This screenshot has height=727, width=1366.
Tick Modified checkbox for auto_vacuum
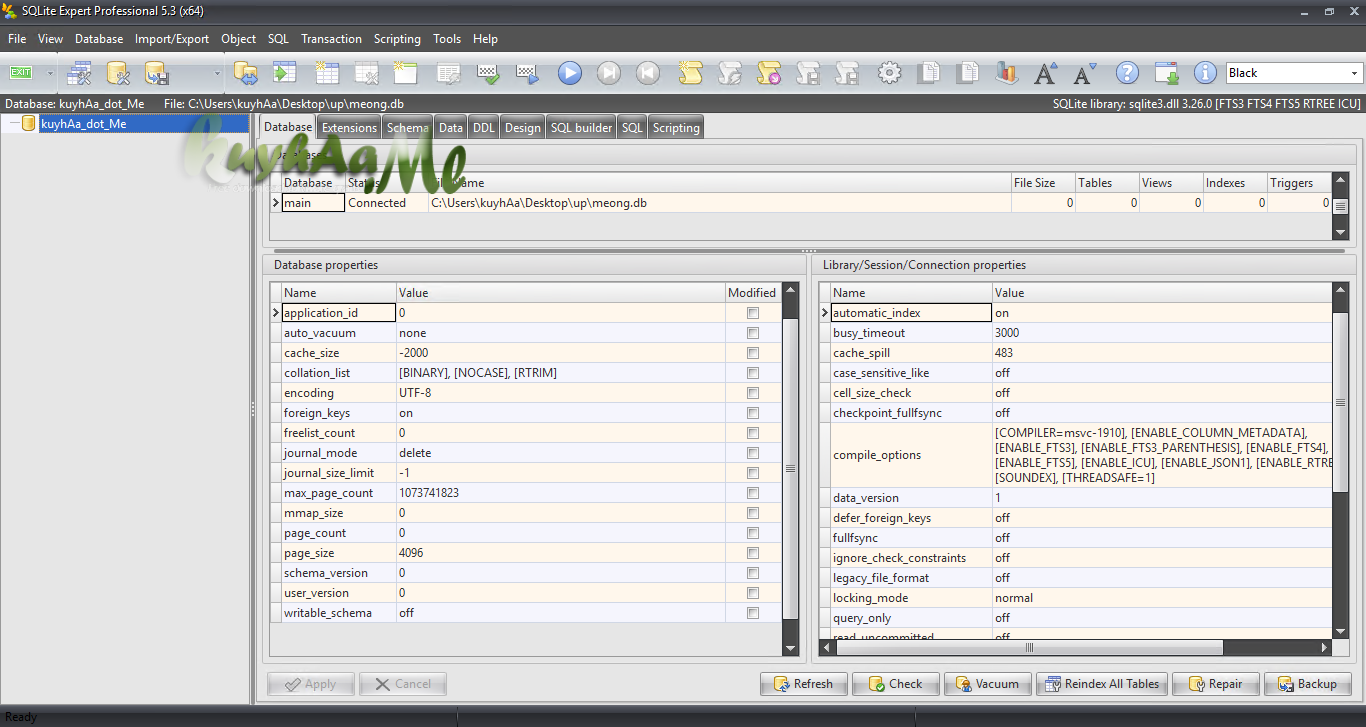pyautogui.click(x=753, y=333)
